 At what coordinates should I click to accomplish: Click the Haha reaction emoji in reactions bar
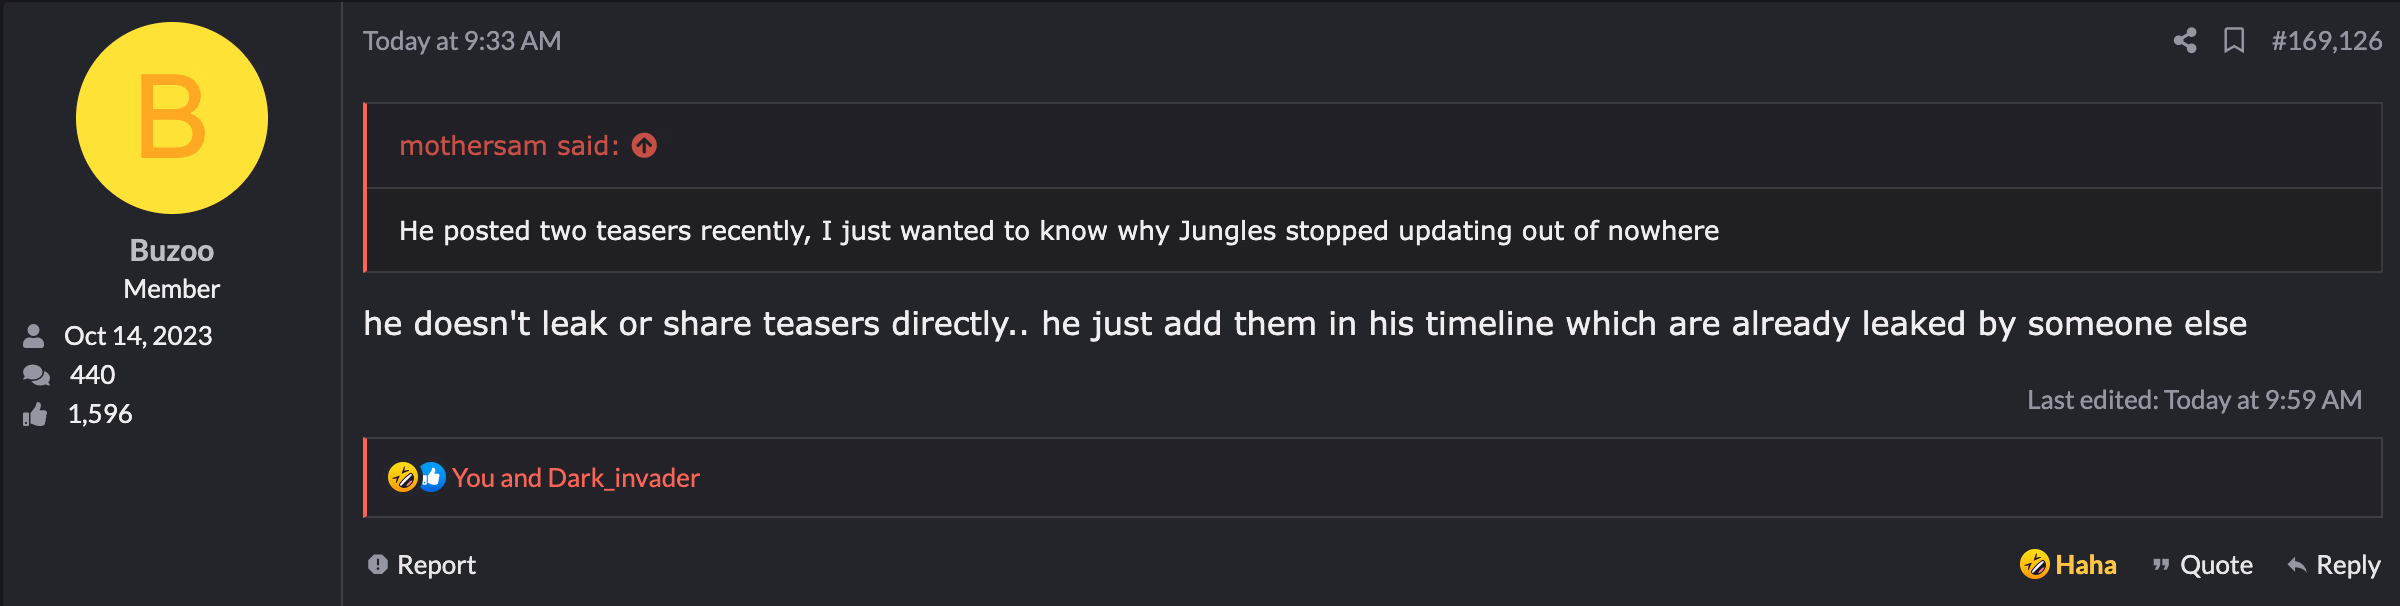(402, 477)
